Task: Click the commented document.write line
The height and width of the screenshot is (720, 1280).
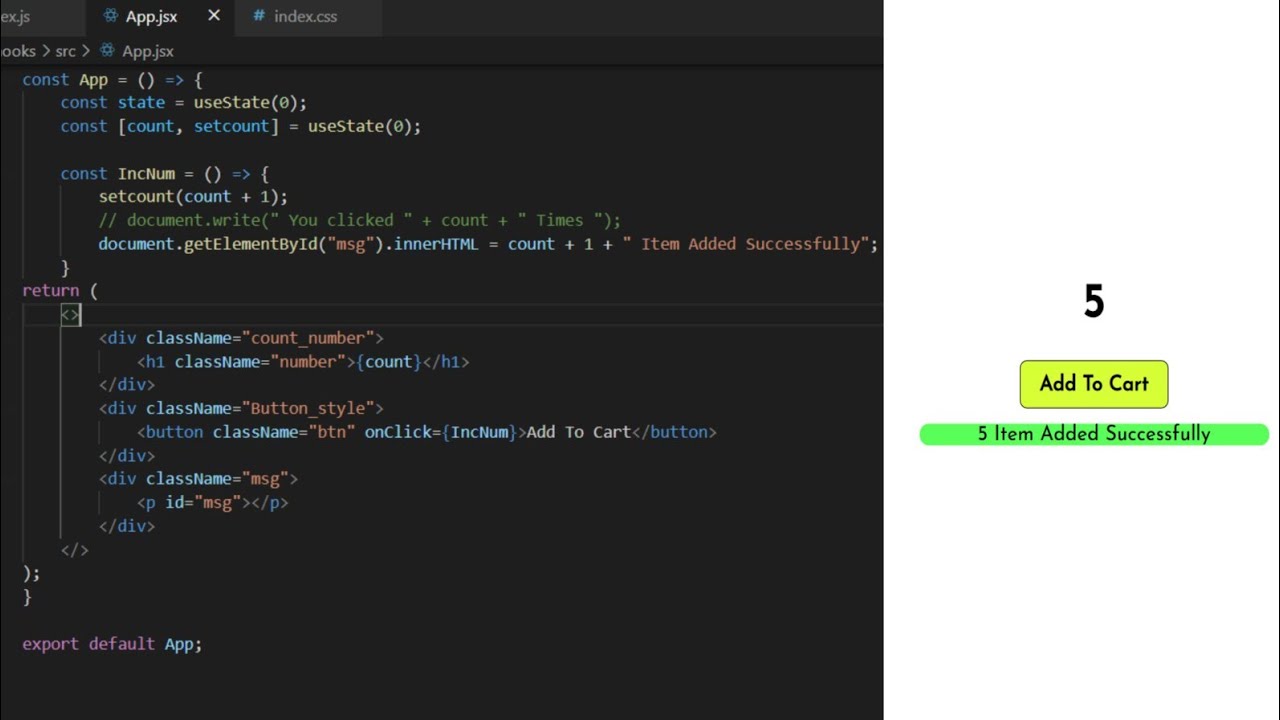Action: tap(360, 220)
